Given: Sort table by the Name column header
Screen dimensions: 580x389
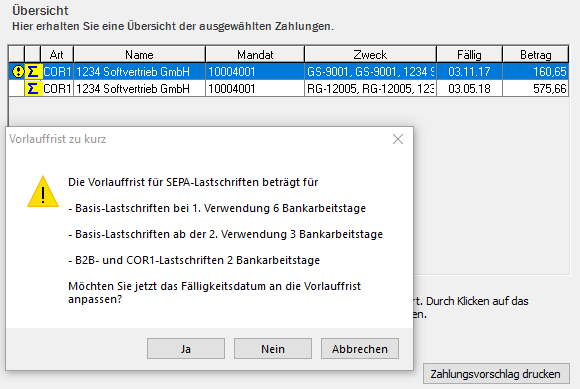Looking at the screenshot, I should pos(139,55).
